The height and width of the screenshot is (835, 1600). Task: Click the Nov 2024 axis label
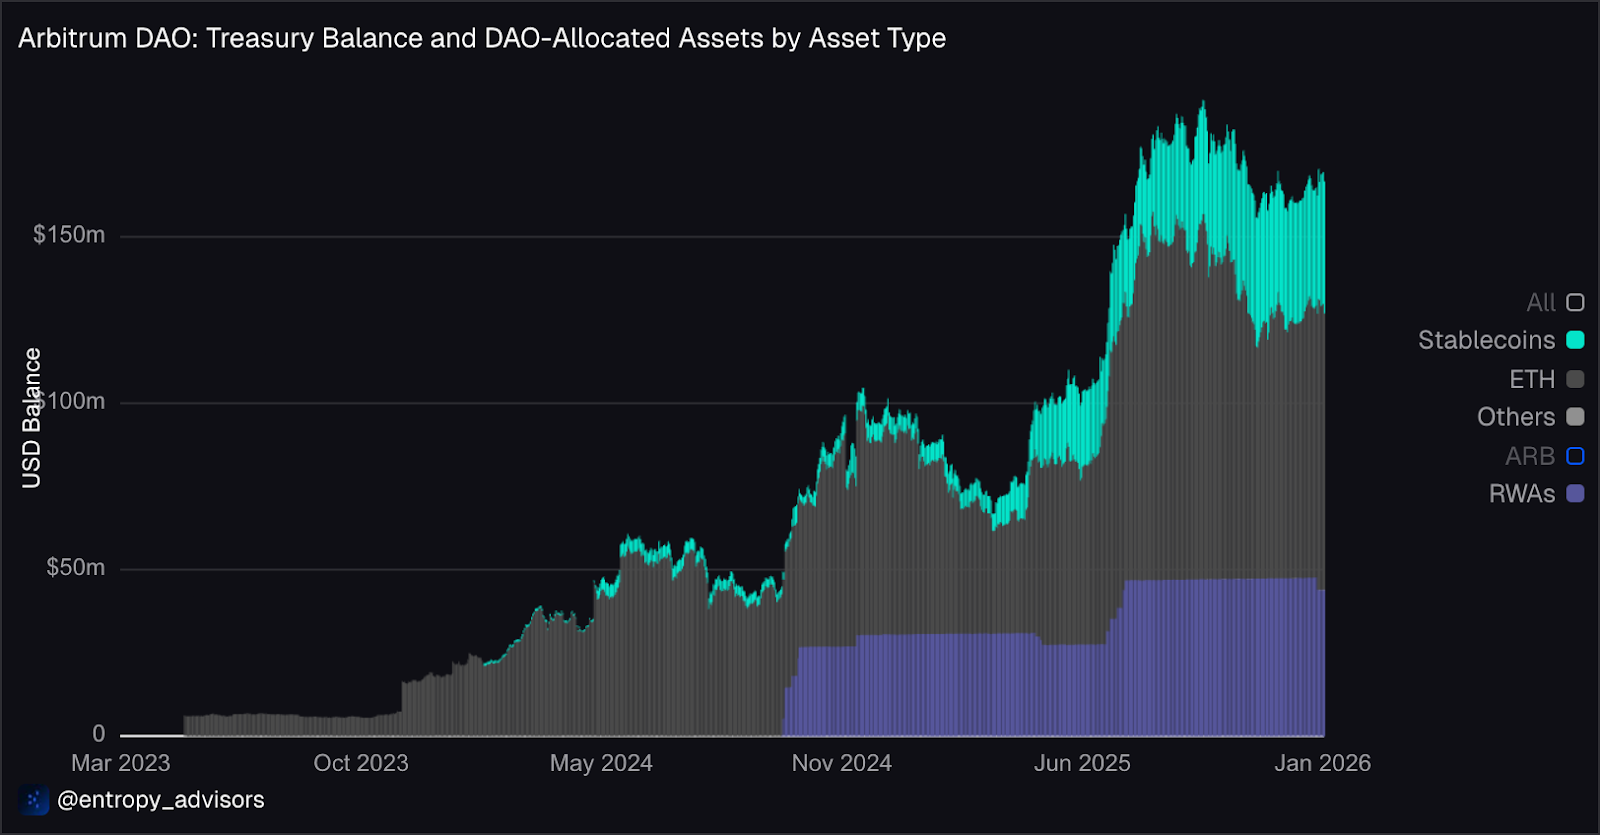[x=841, y=763]
